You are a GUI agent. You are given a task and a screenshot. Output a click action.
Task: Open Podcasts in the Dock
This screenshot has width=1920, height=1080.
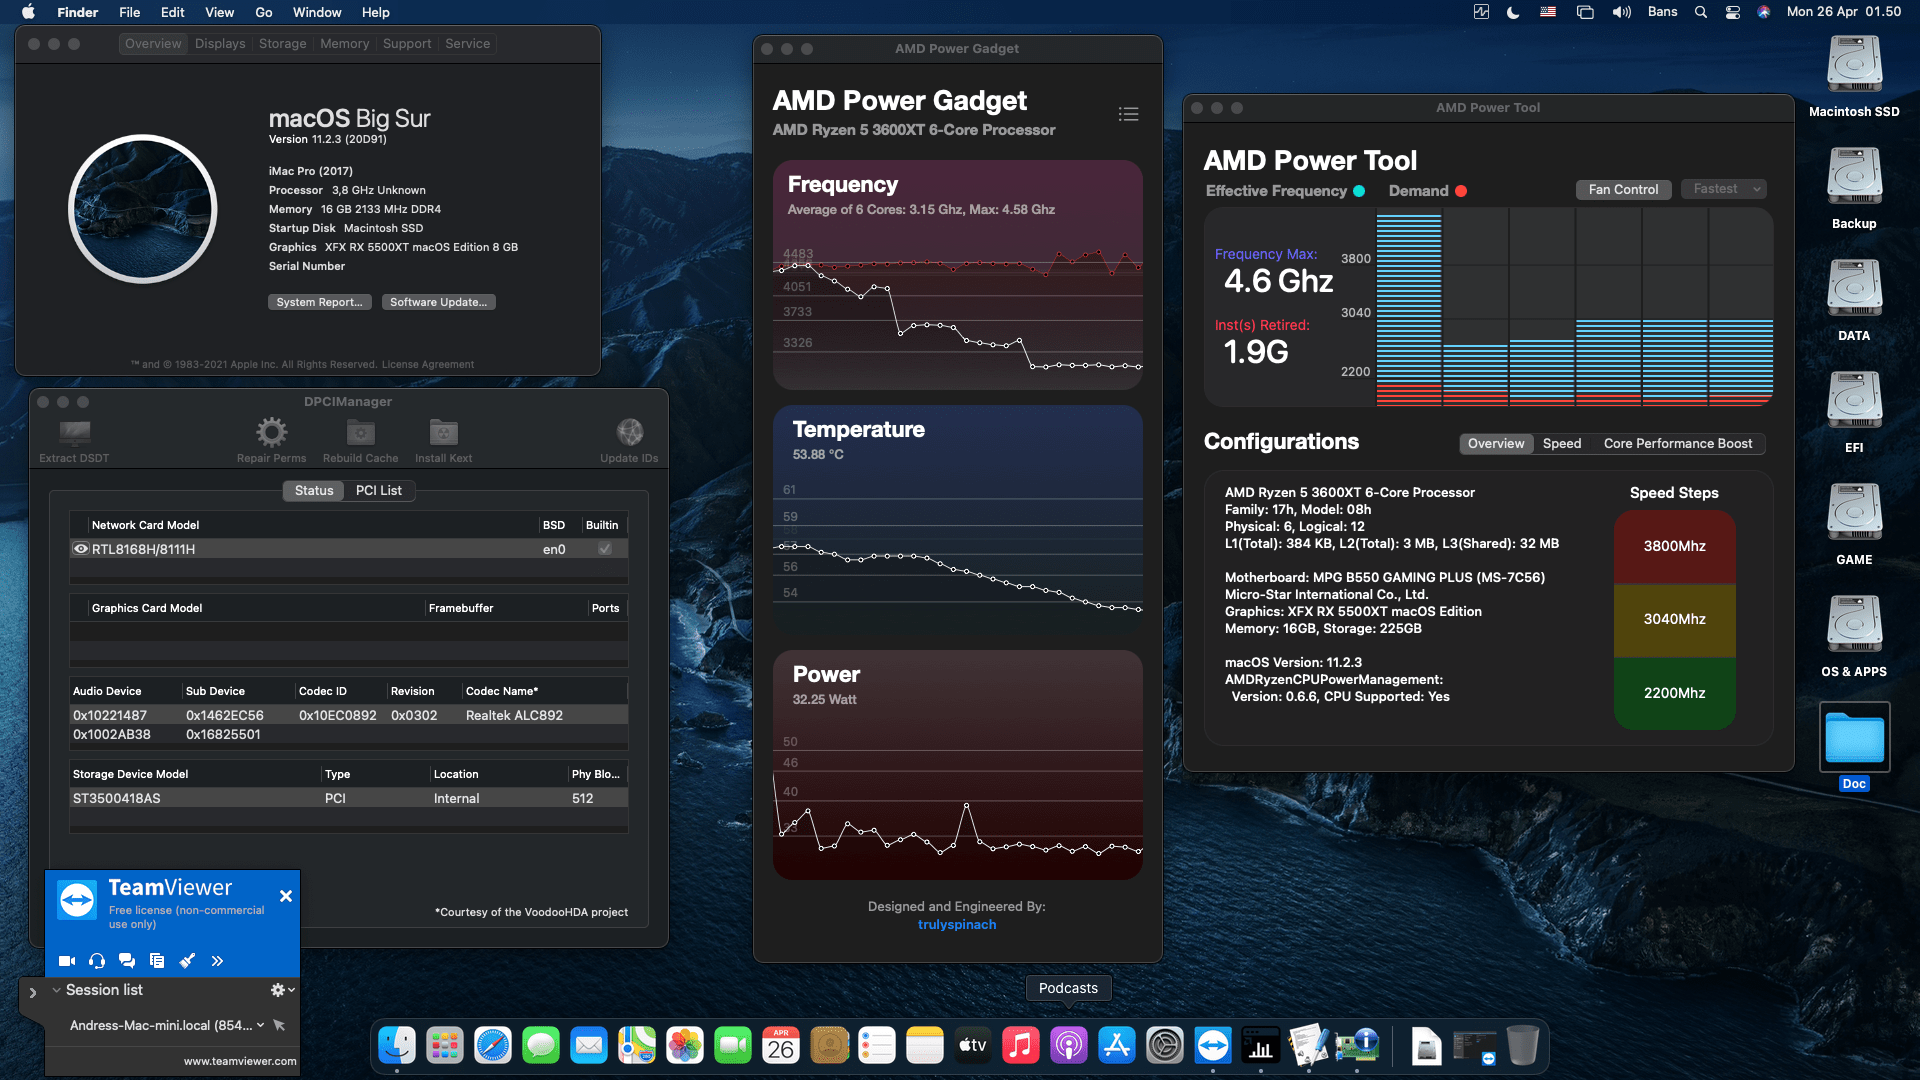(x=1069, y=1046)
